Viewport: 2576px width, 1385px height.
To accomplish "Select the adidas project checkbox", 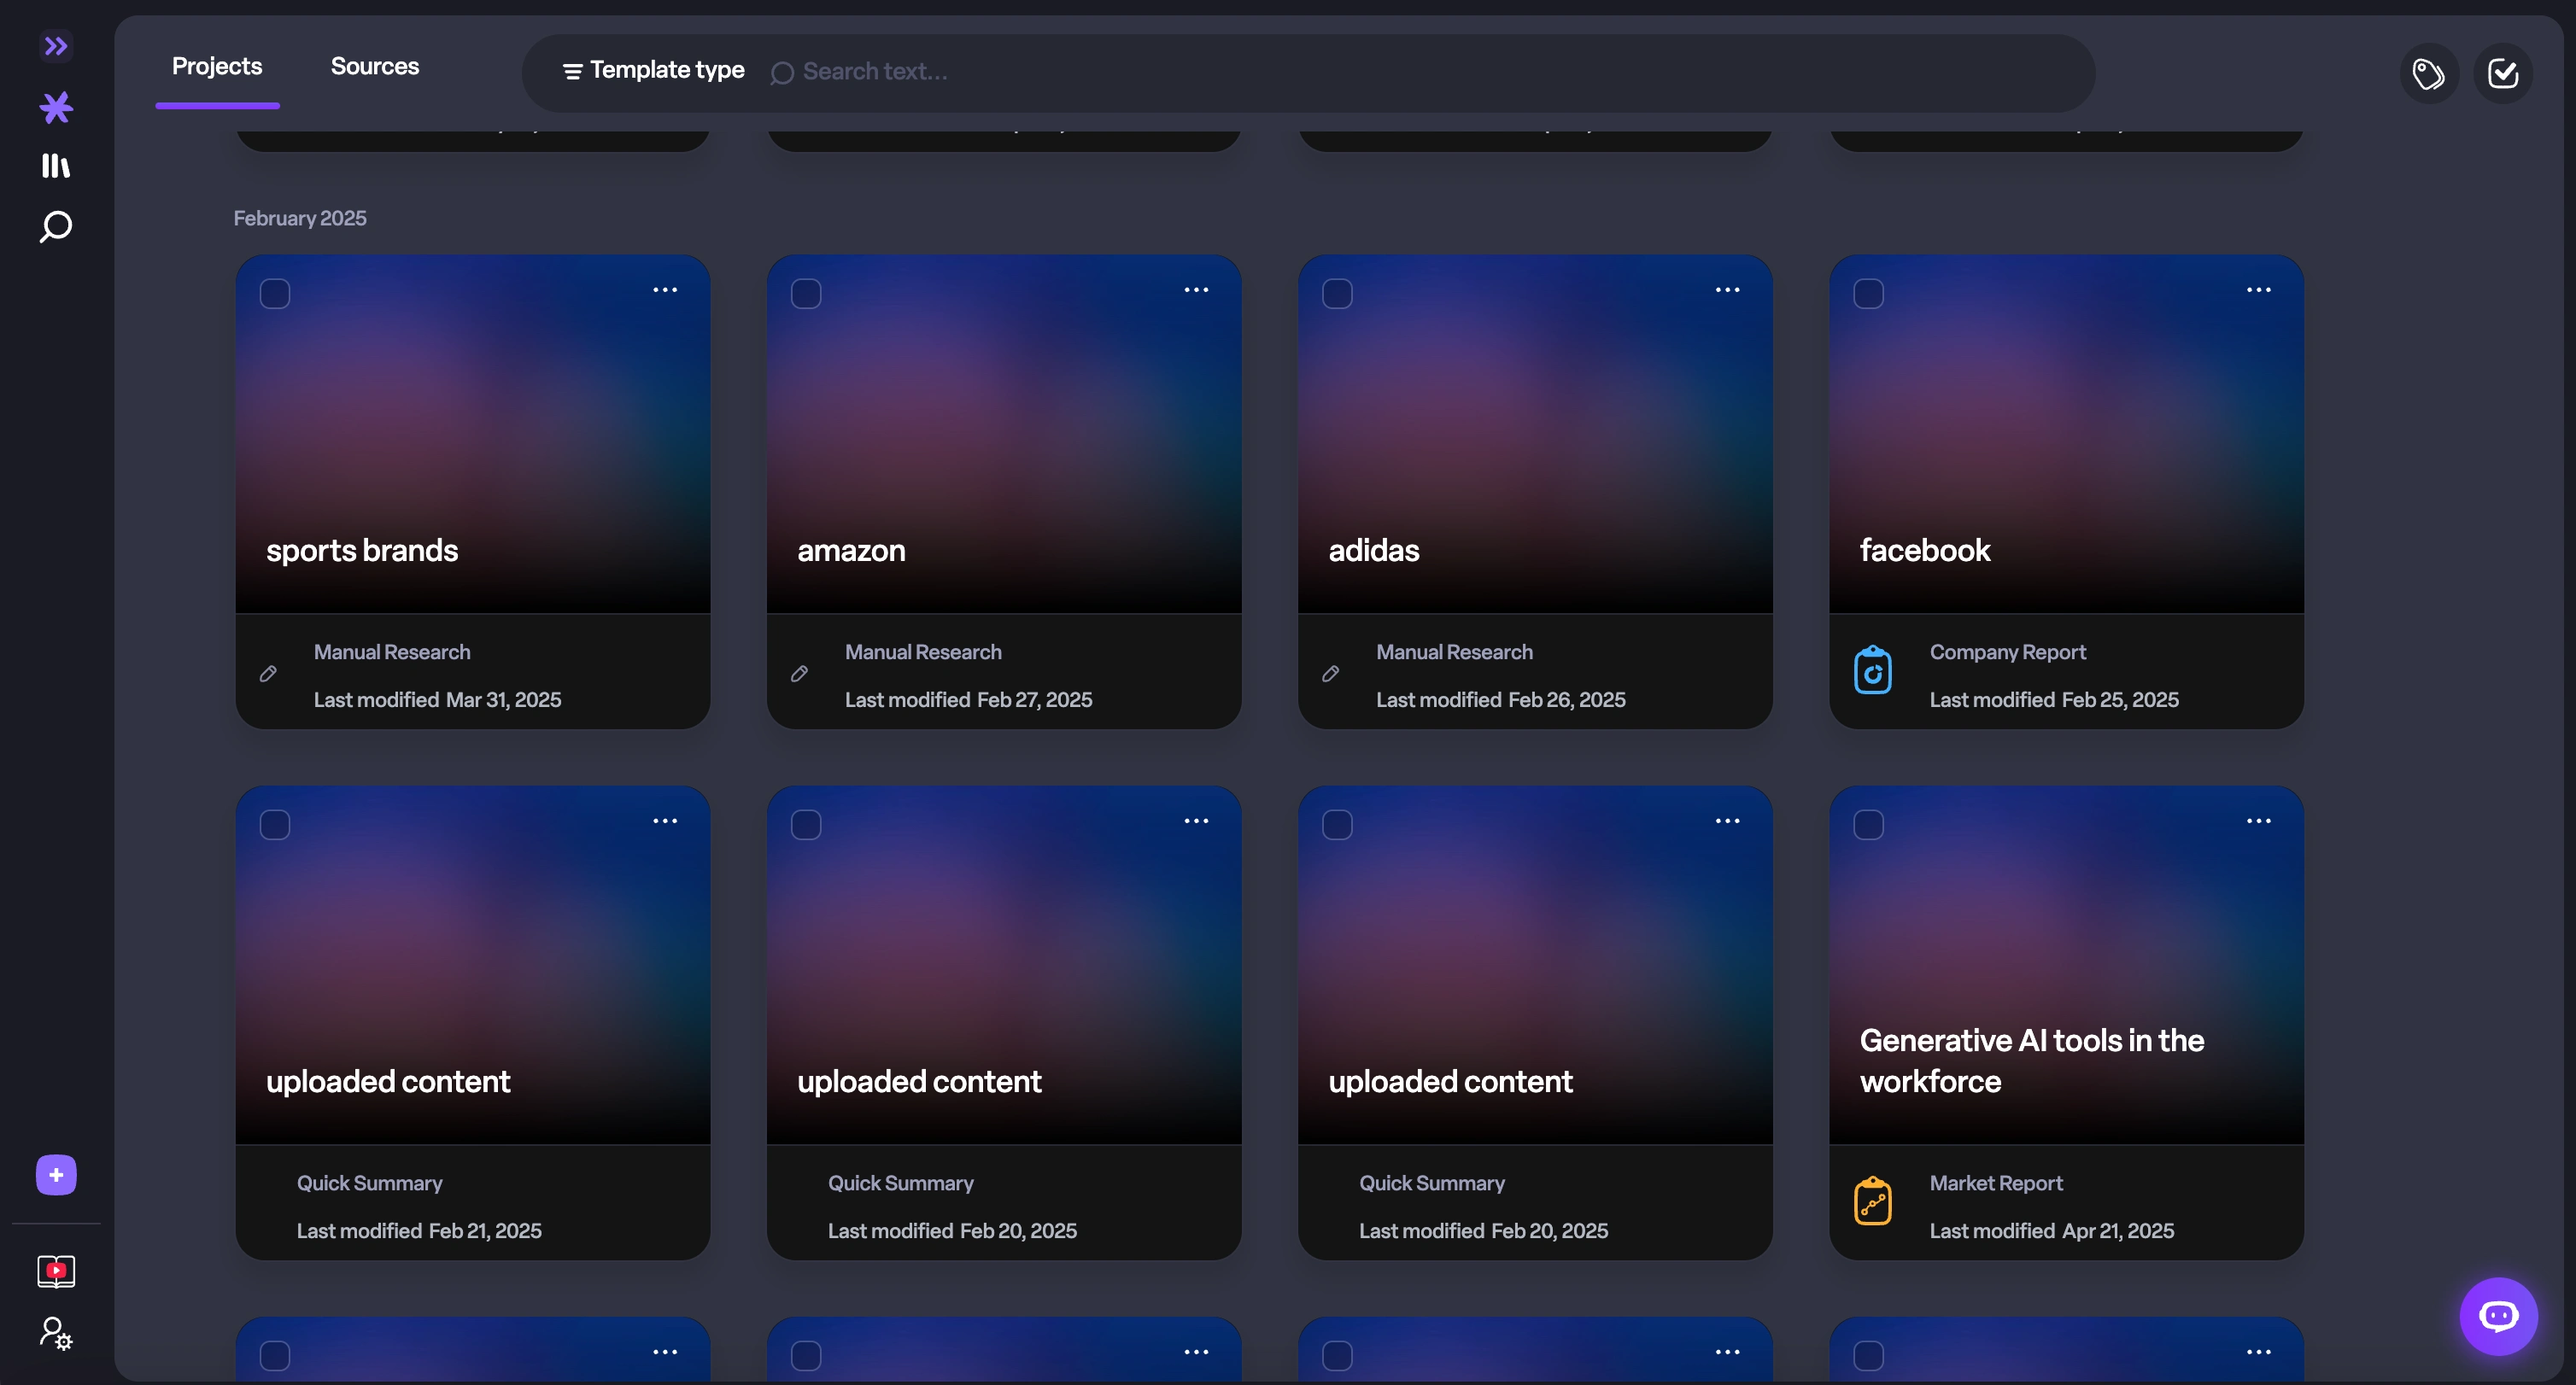I will tap(1337, 294).
